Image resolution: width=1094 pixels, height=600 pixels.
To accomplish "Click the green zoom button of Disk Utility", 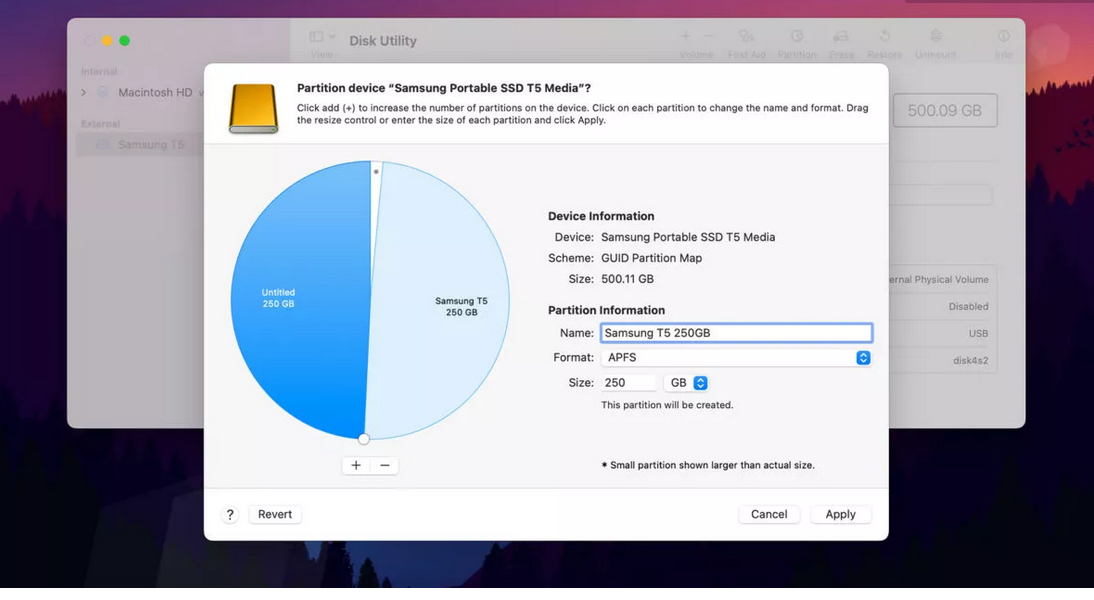I will (x=124, y=40).
